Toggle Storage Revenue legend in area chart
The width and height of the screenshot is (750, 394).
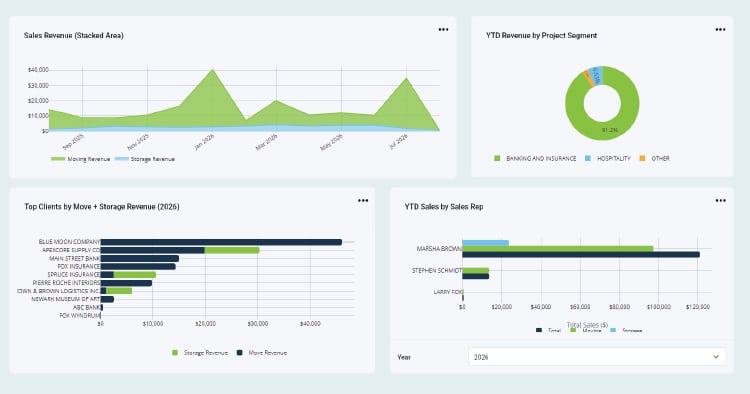coord(145,159)
